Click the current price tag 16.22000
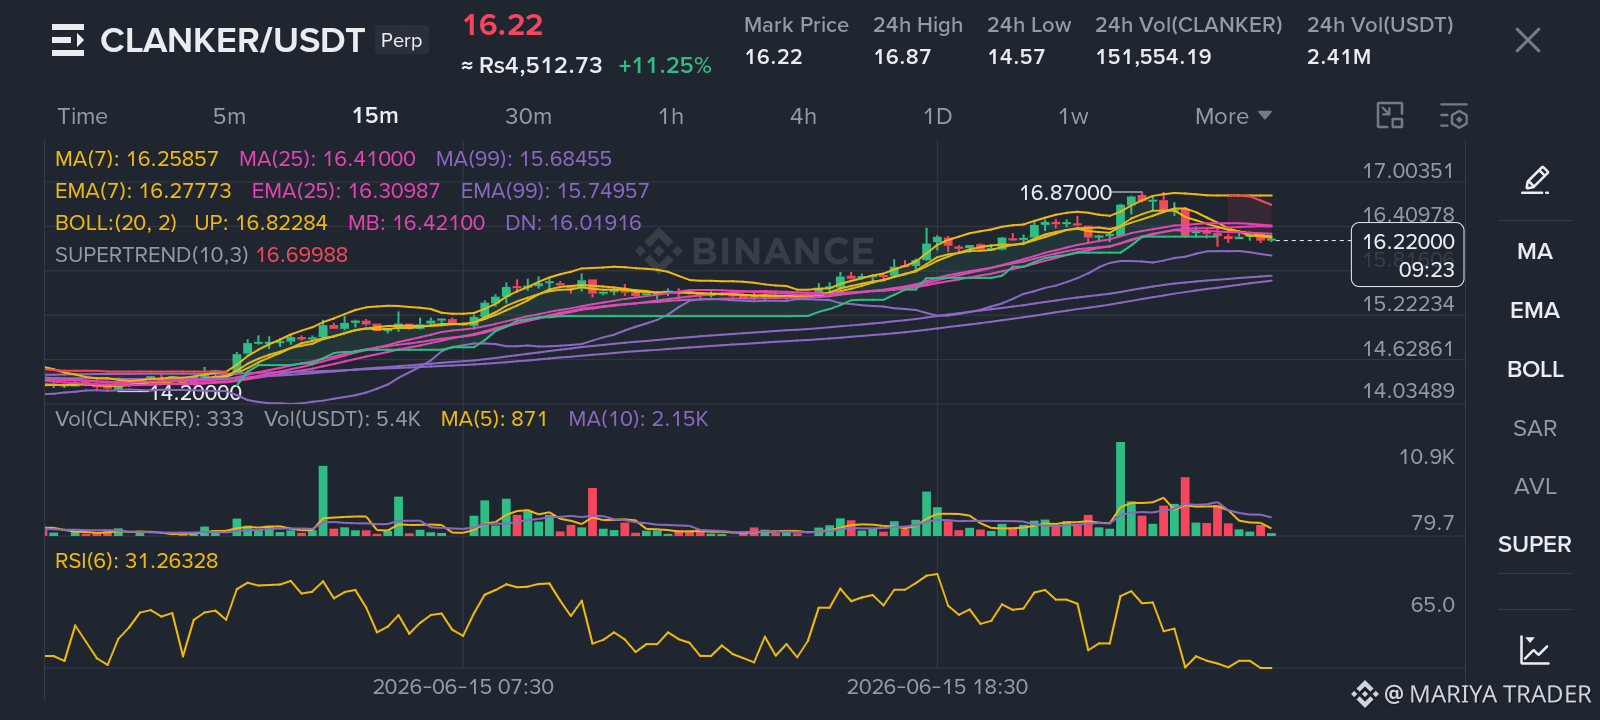The width and height of the screenshot is (1600, 720). [1408, 255]
